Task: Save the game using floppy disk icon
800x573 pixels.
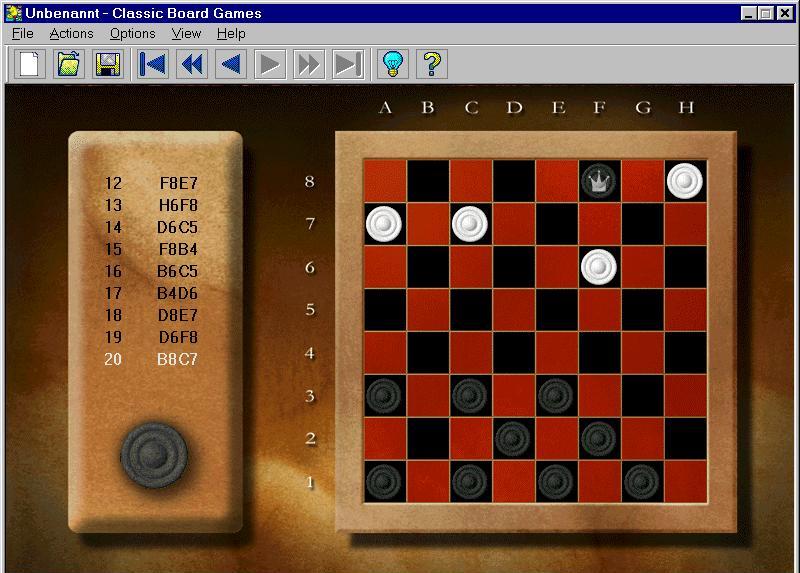Action: 107,64
